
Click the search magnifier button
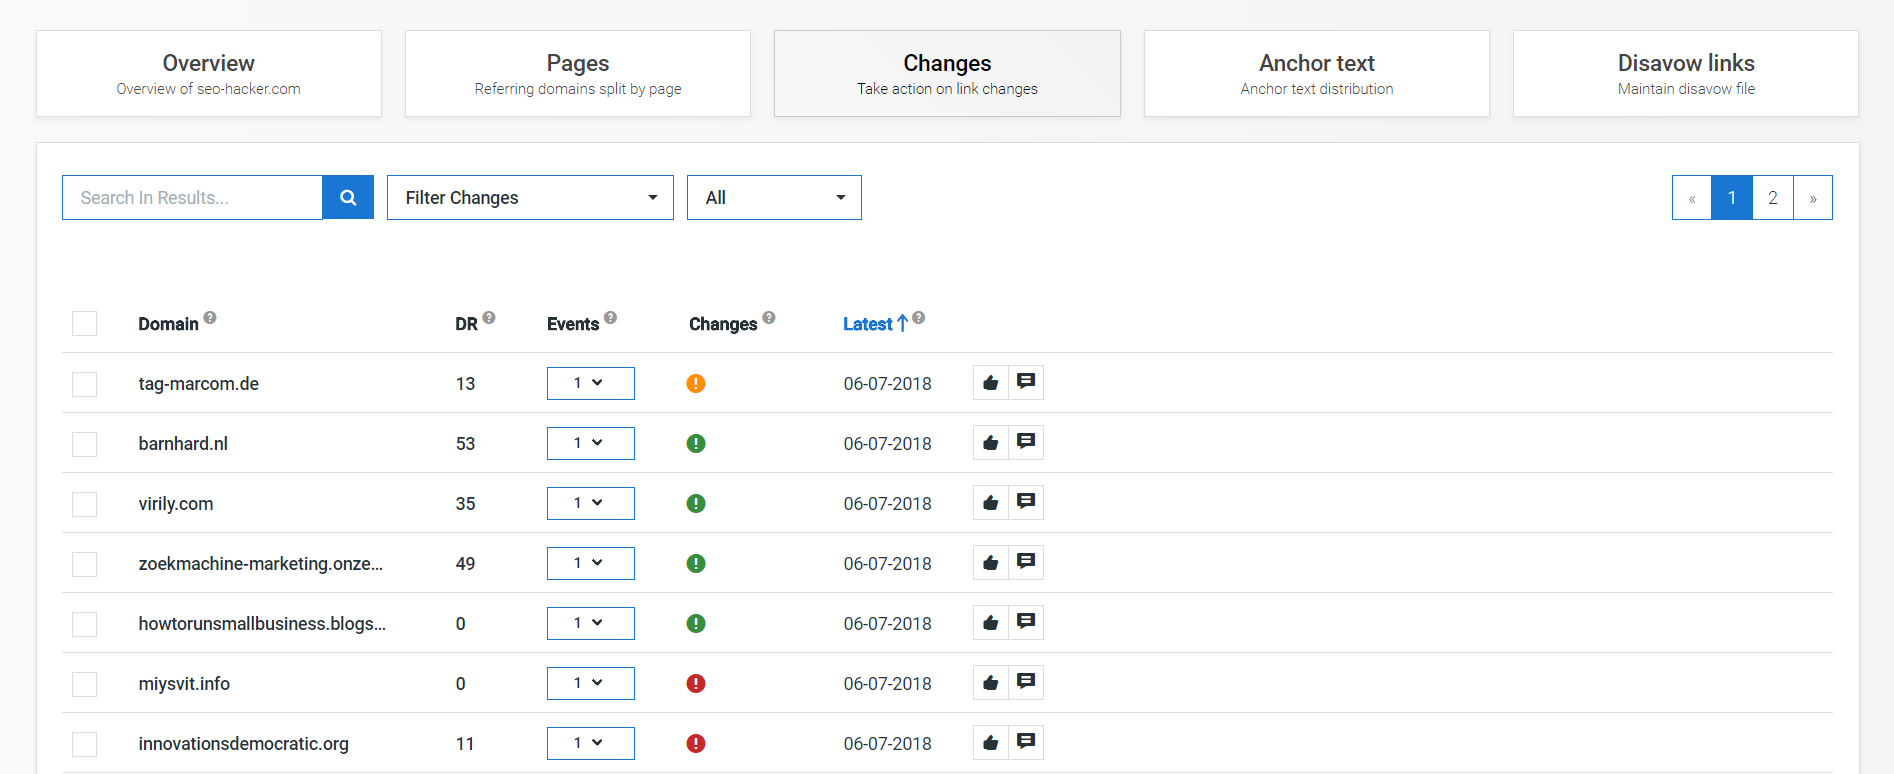coord(347,198)
